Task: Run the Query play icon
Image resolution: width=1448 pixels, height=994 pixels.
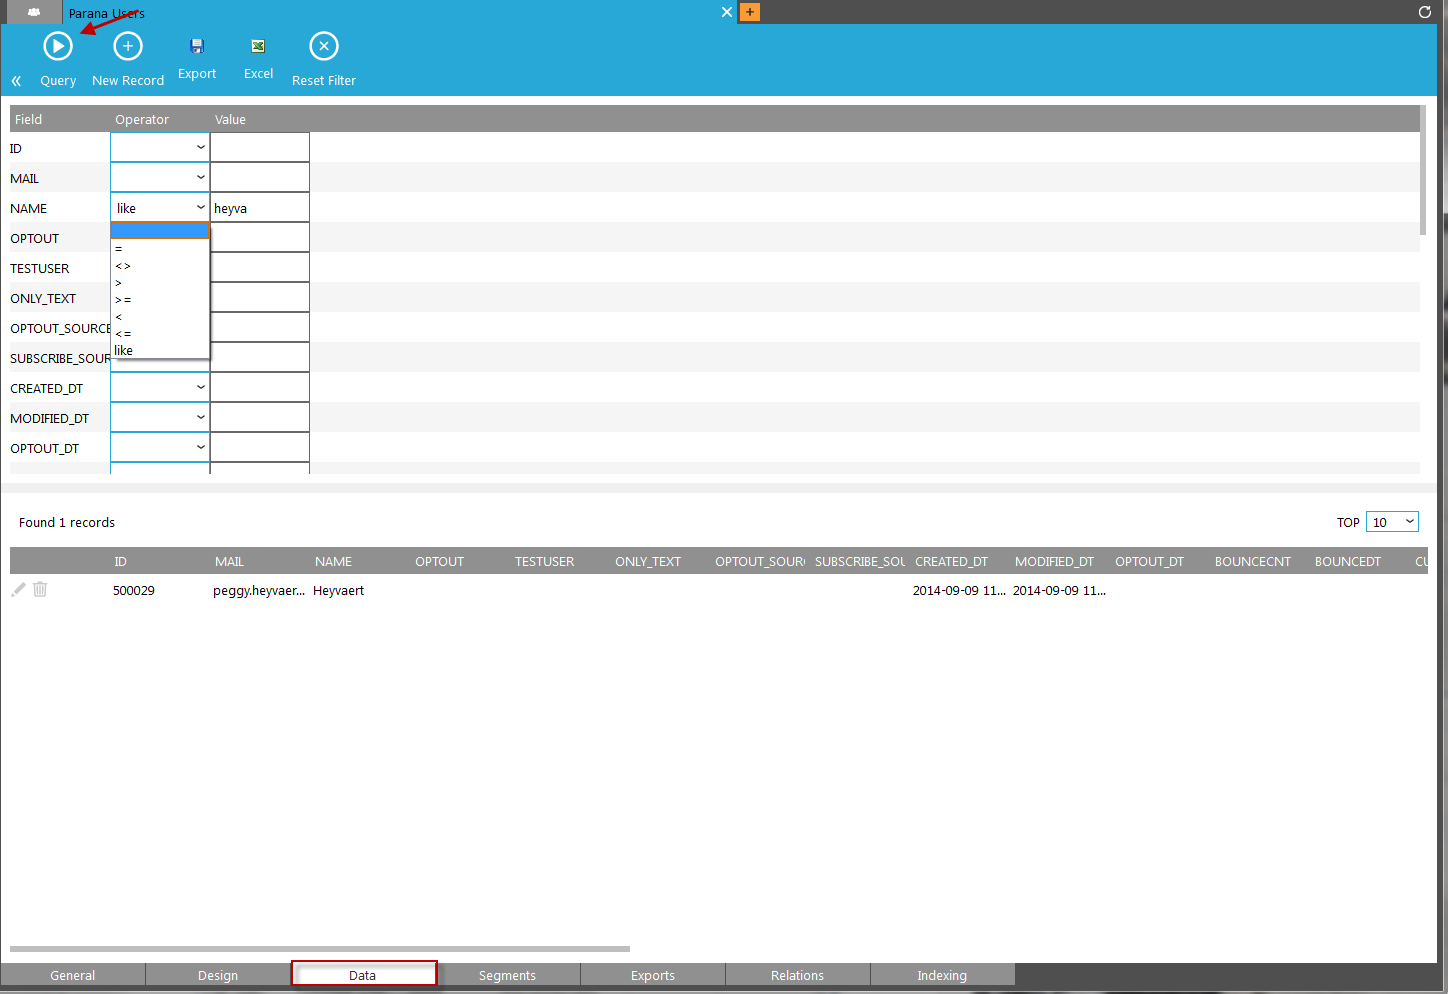Action: [x=58, y=47]
